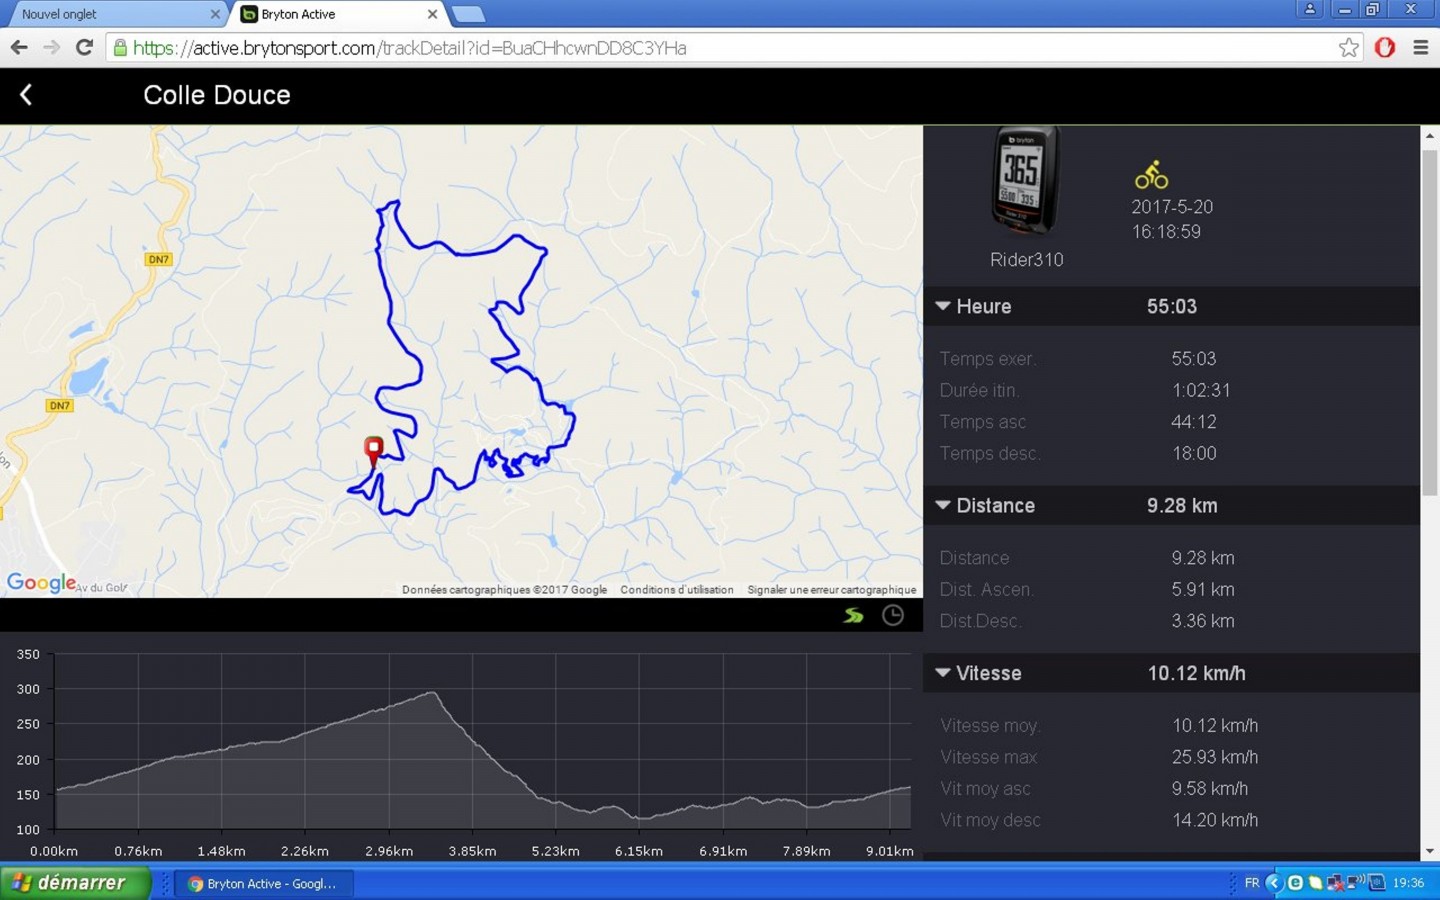
Task: Click the Vit moy desc value 14.20 km/h
Action: 1215,820
